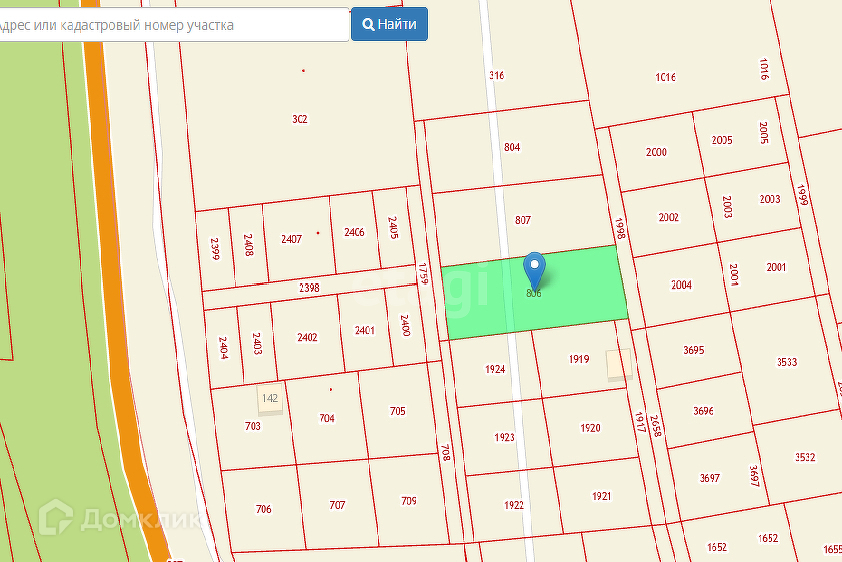This screenshot has width=842, height=562.
Task: Select parcel 3695 on the map
Action: [x=693, y=351]
